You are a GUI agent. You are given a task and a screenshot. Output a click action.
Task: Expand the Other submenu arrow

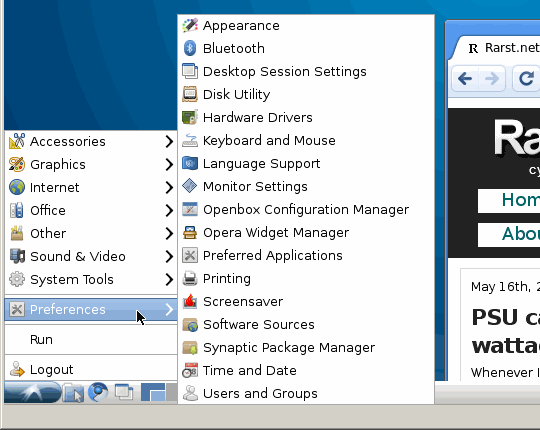169,233
